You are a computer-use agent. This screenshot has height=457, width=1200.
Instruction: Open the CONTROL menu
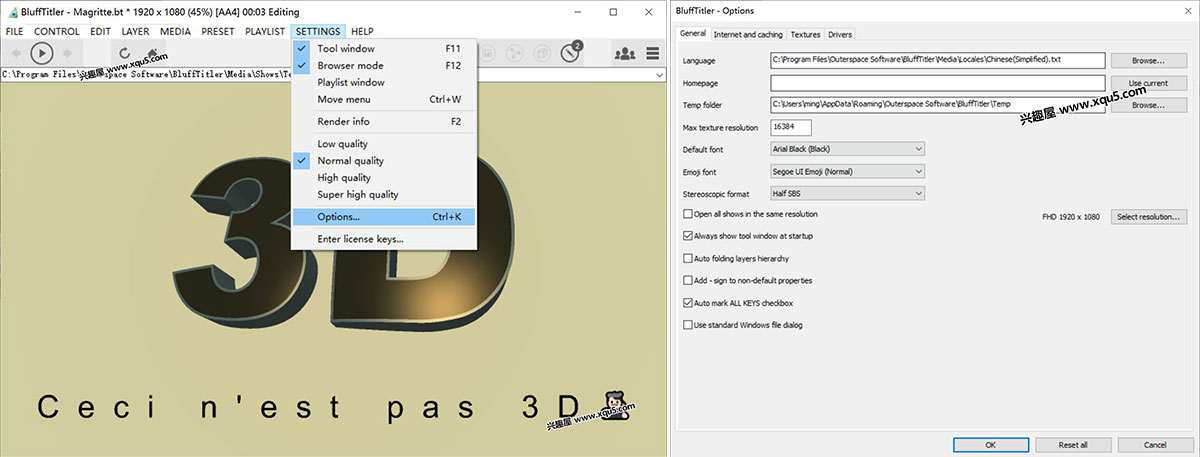click(x=57, y=31)
